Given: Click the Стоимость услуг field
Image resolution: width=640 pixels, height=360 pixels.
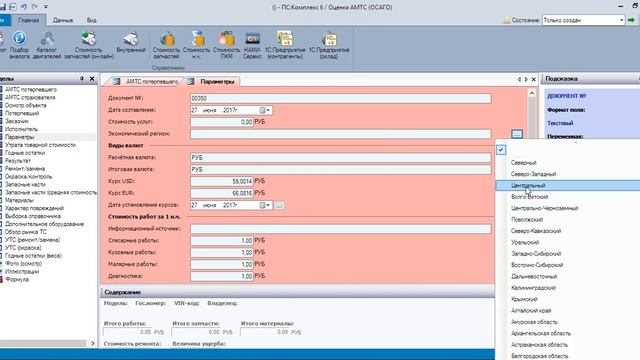Looking at the screenshot, I should pyautogui.click(x=222, y=122).
